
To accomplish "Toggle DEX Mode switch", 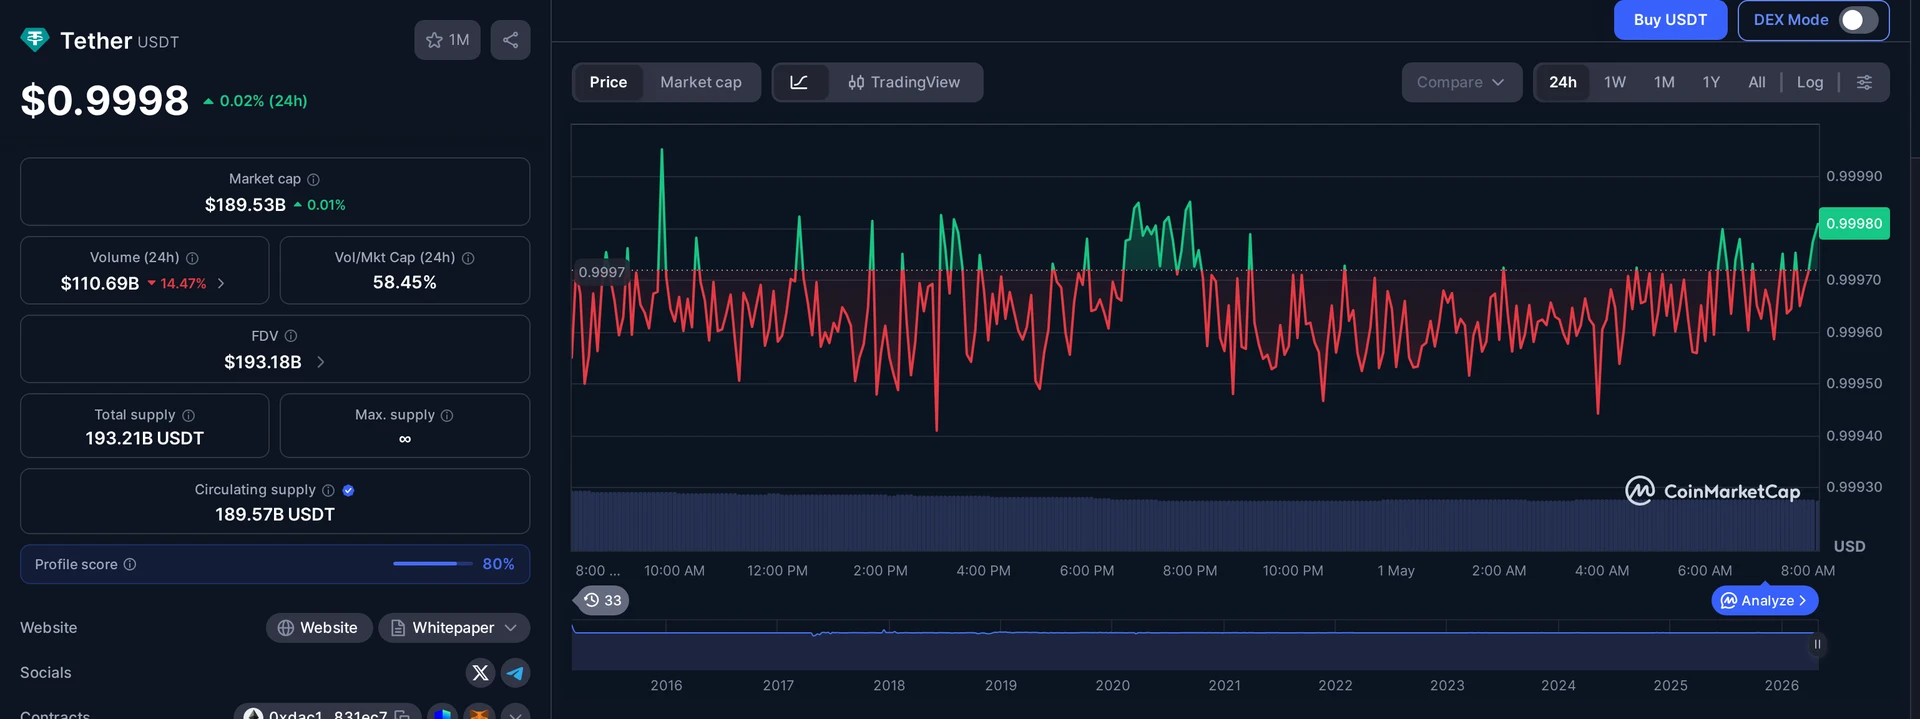I will [1858, 20].
